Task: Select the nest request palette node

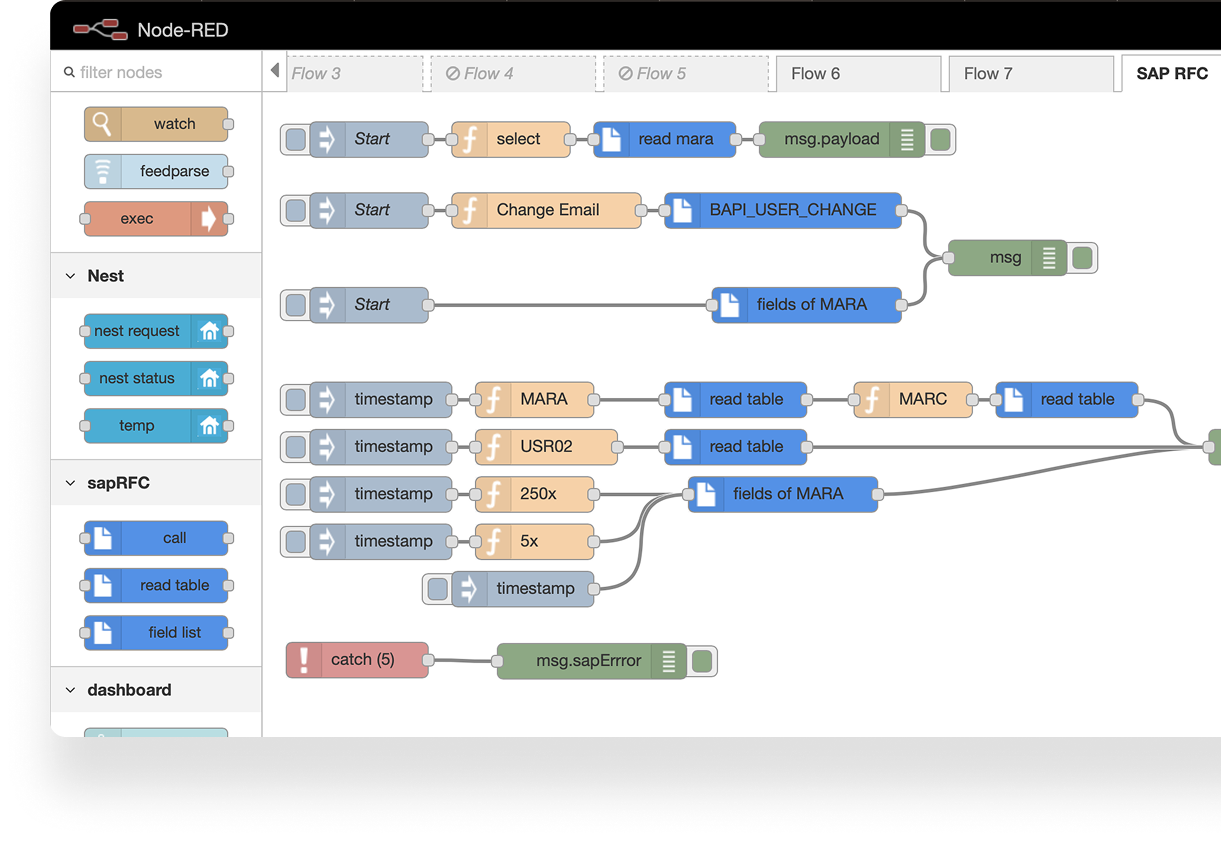Action: click(x=156, y=331)
